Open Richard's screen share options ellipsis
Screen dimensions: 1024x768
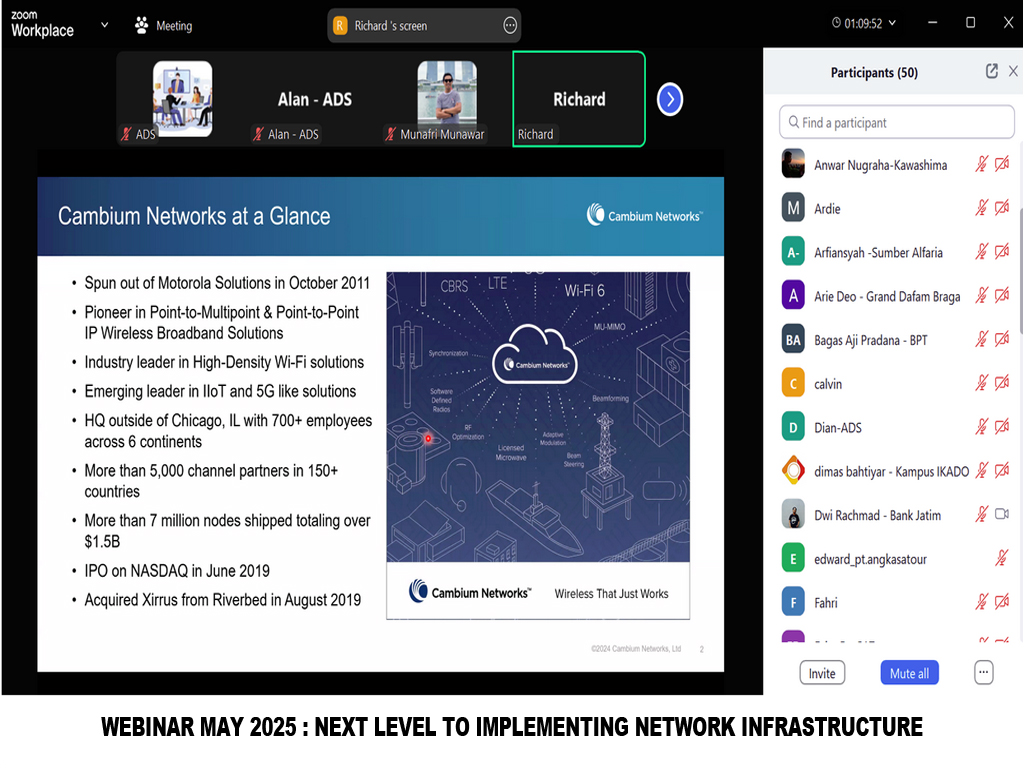click(x=510, y=26)
